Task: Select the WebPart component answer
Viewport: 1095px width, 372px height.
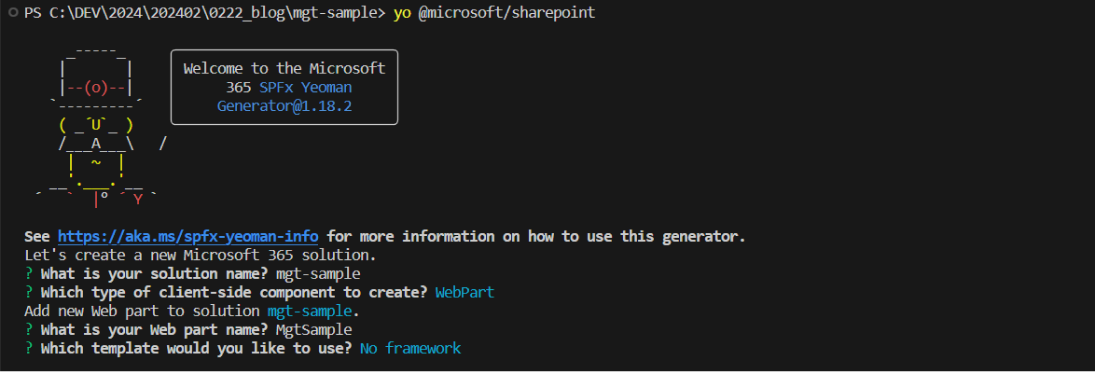Action: coord(464,292)
